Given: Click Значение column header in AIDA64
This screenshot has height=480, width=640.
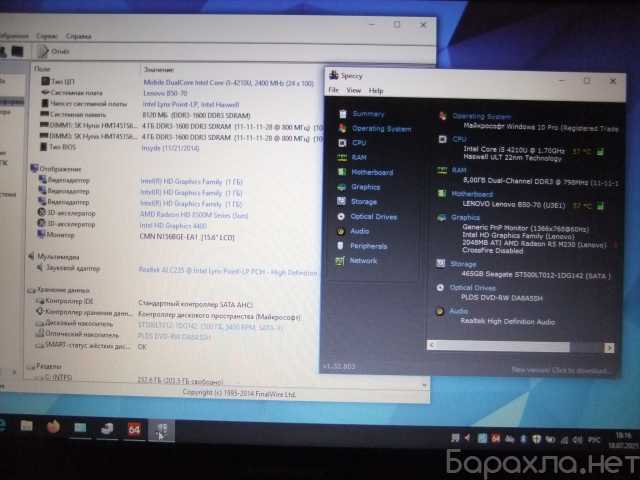Looking at the screenshot, I should pyautogui.click(x=158, y=69).
